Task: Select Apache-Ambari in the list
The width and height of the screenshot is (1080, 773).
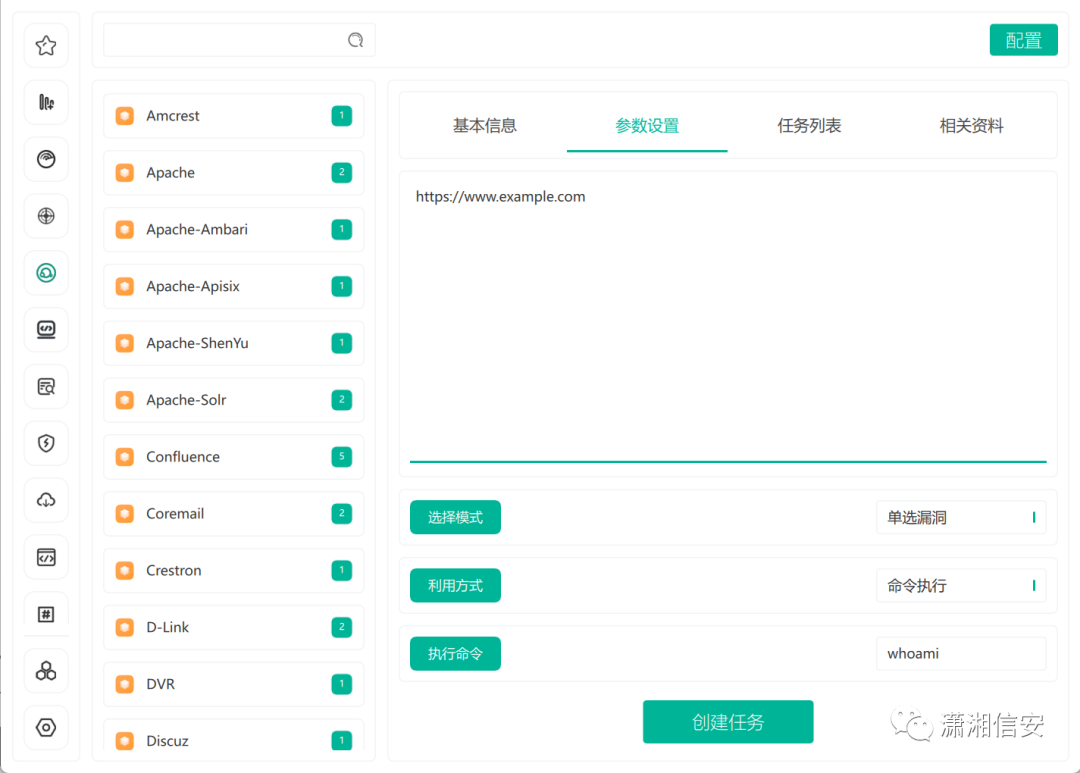Action: [233, 229]
